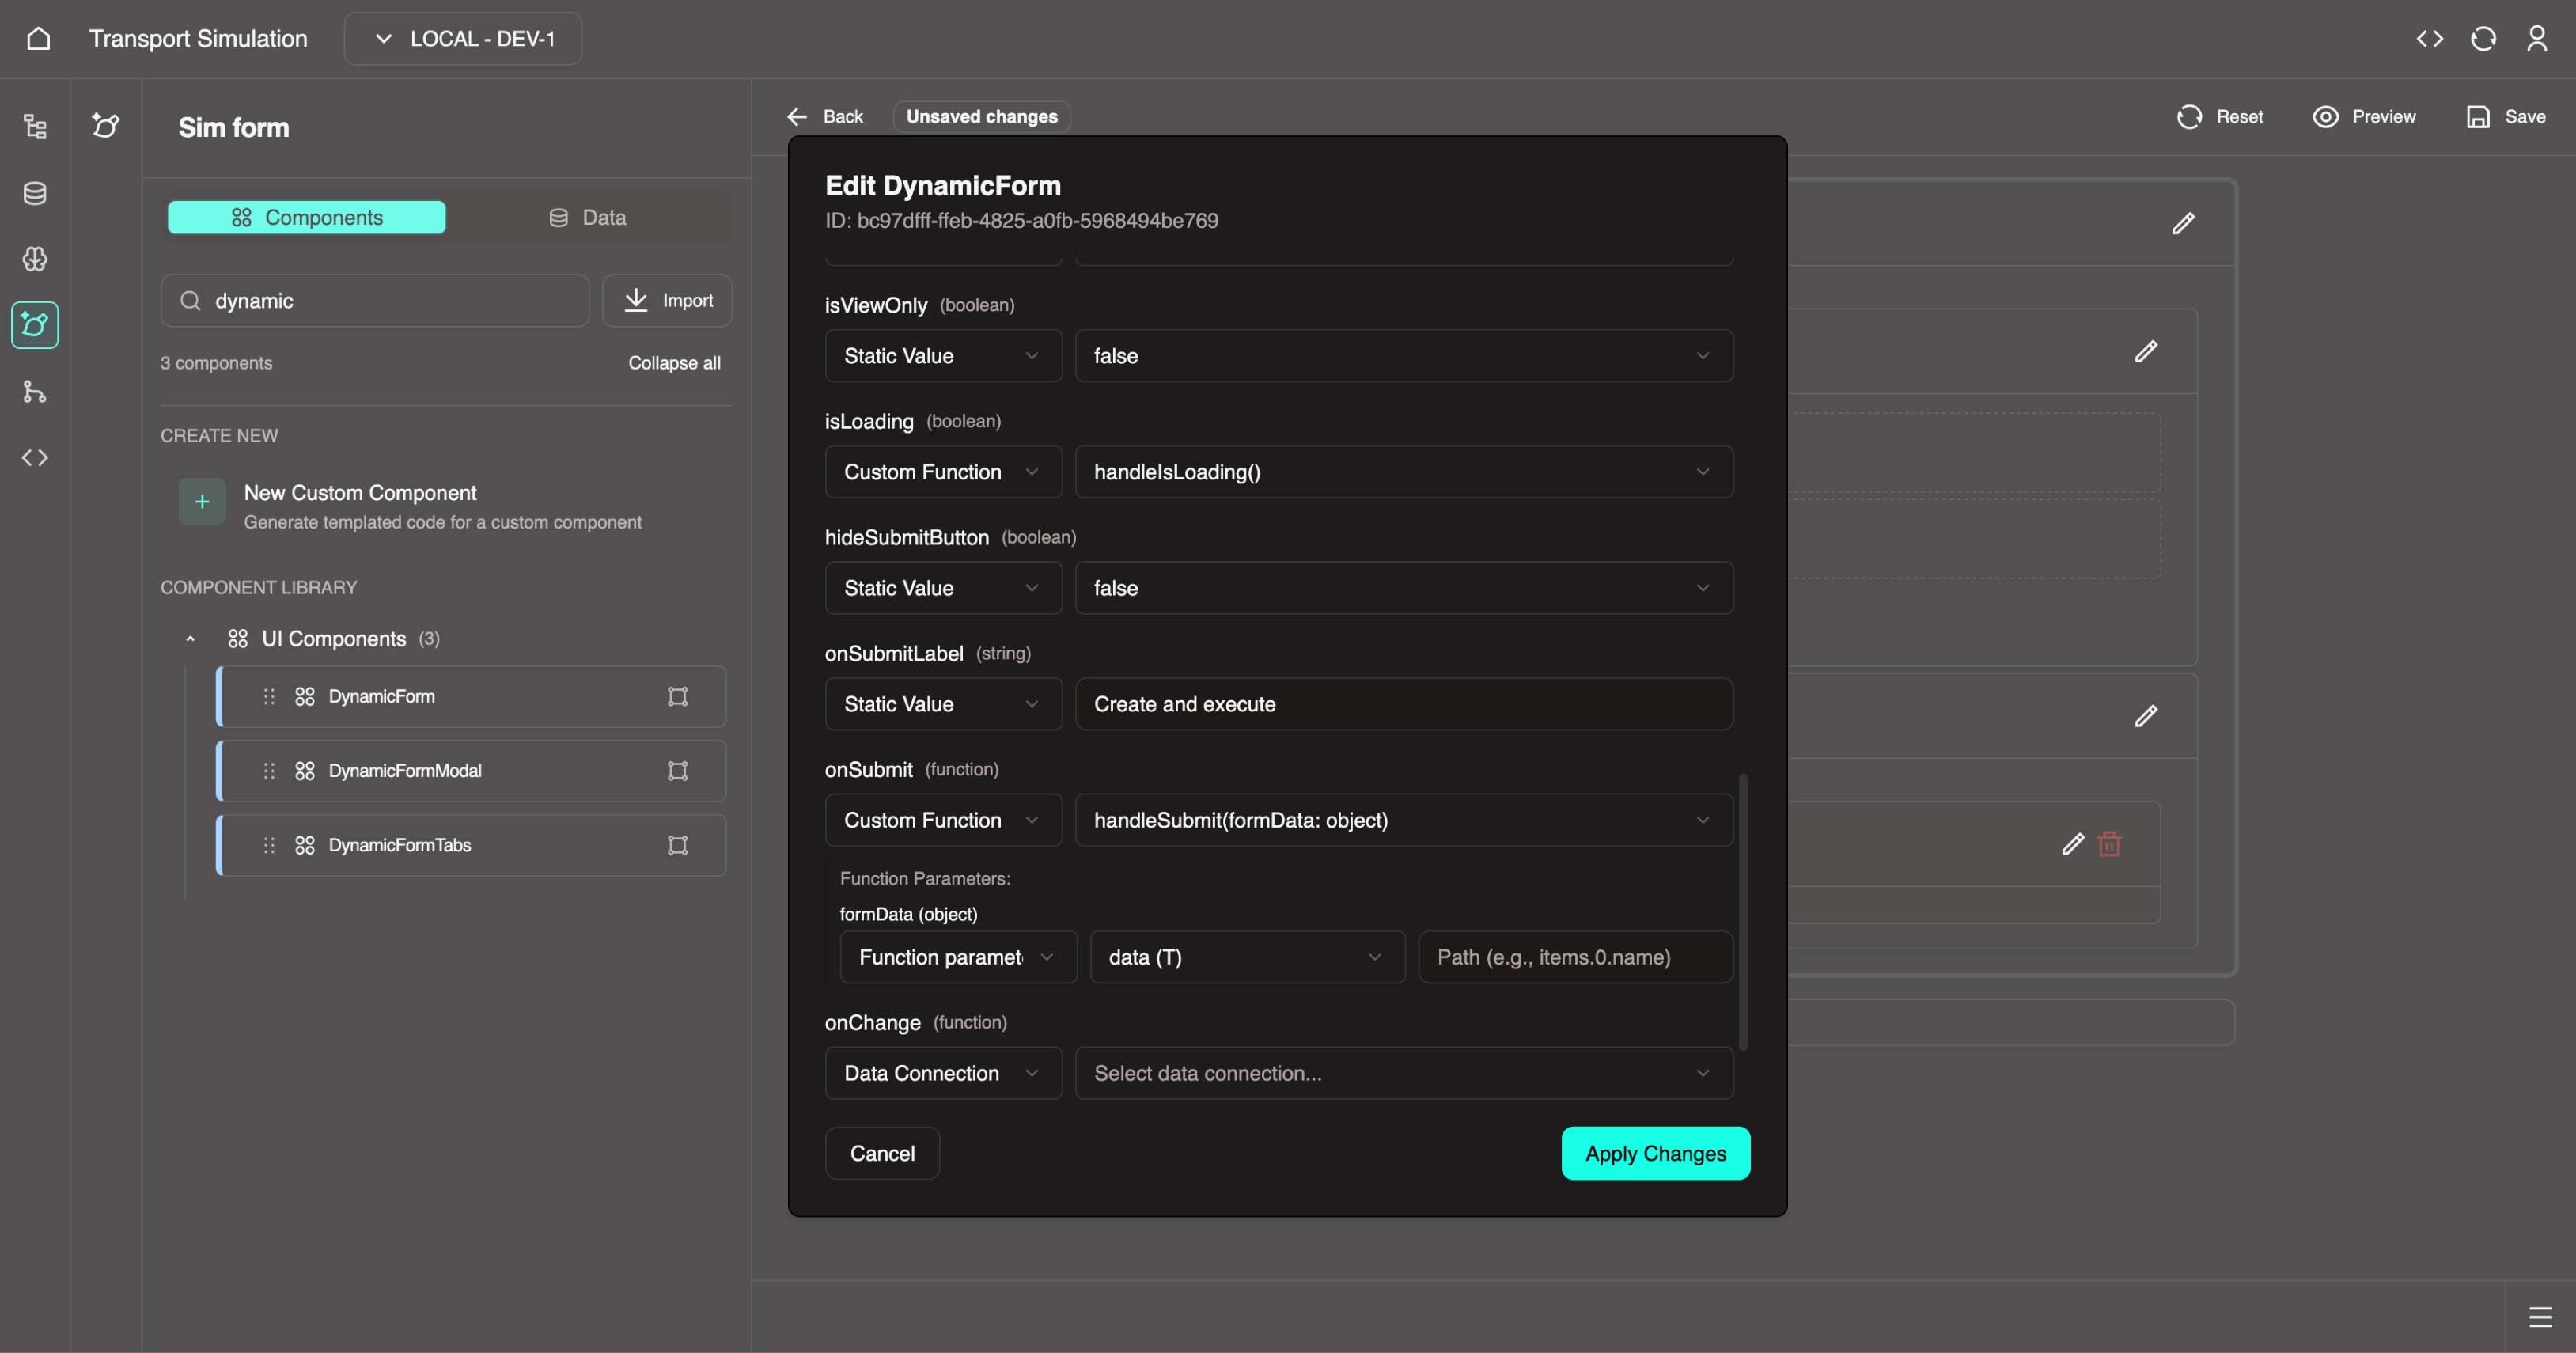Screen dimensions: 2576x1353
Task: Switch to the Components tab
Action: click(306, 217)
